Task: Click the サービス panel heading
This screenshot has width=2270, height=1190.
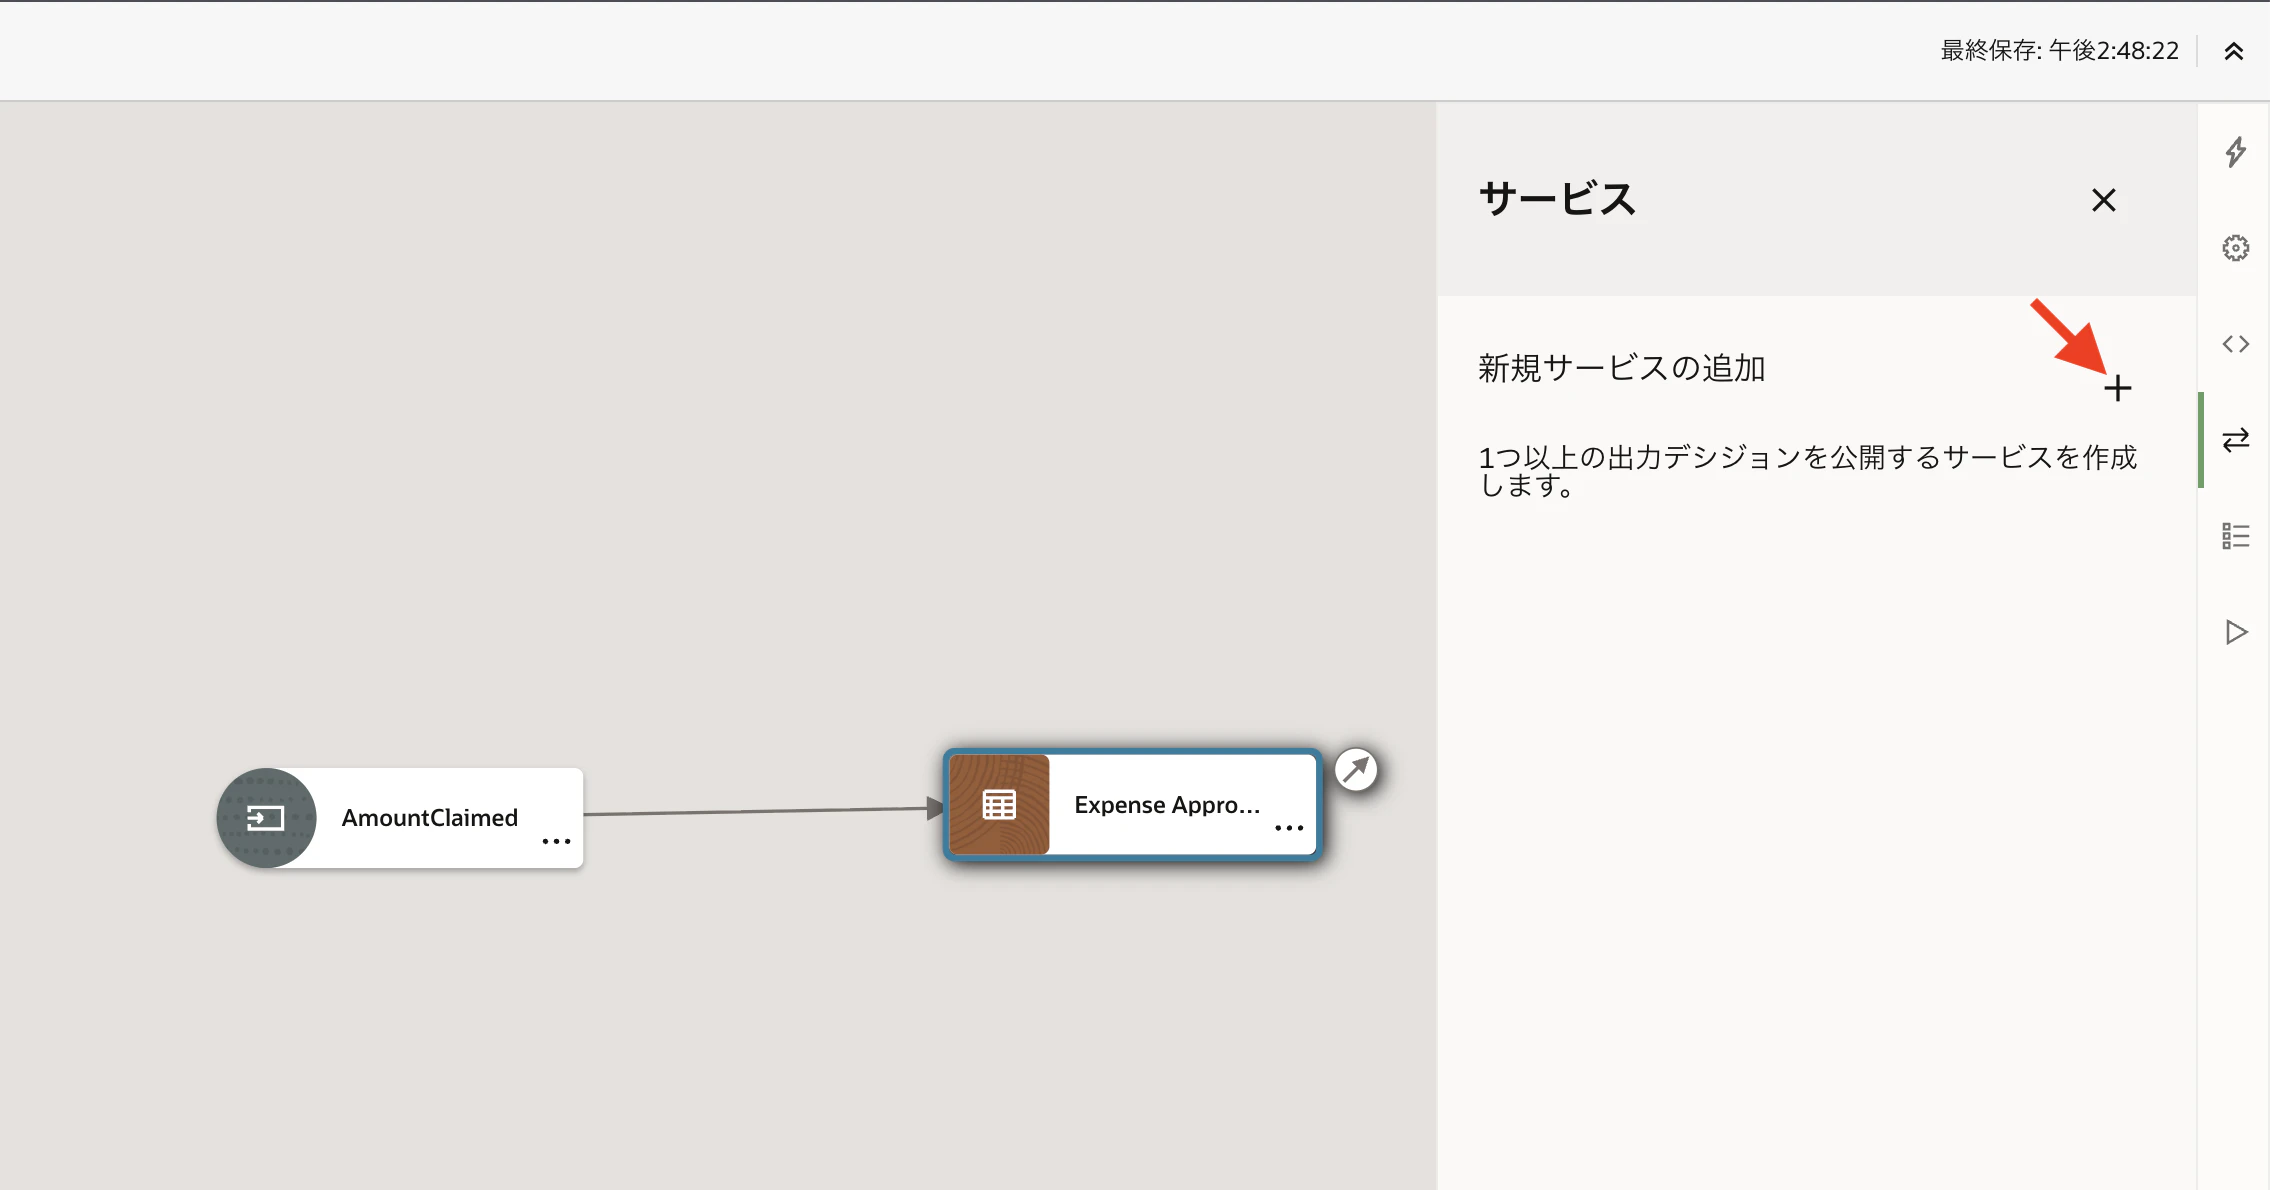Action: click(x=1557, y=199)
